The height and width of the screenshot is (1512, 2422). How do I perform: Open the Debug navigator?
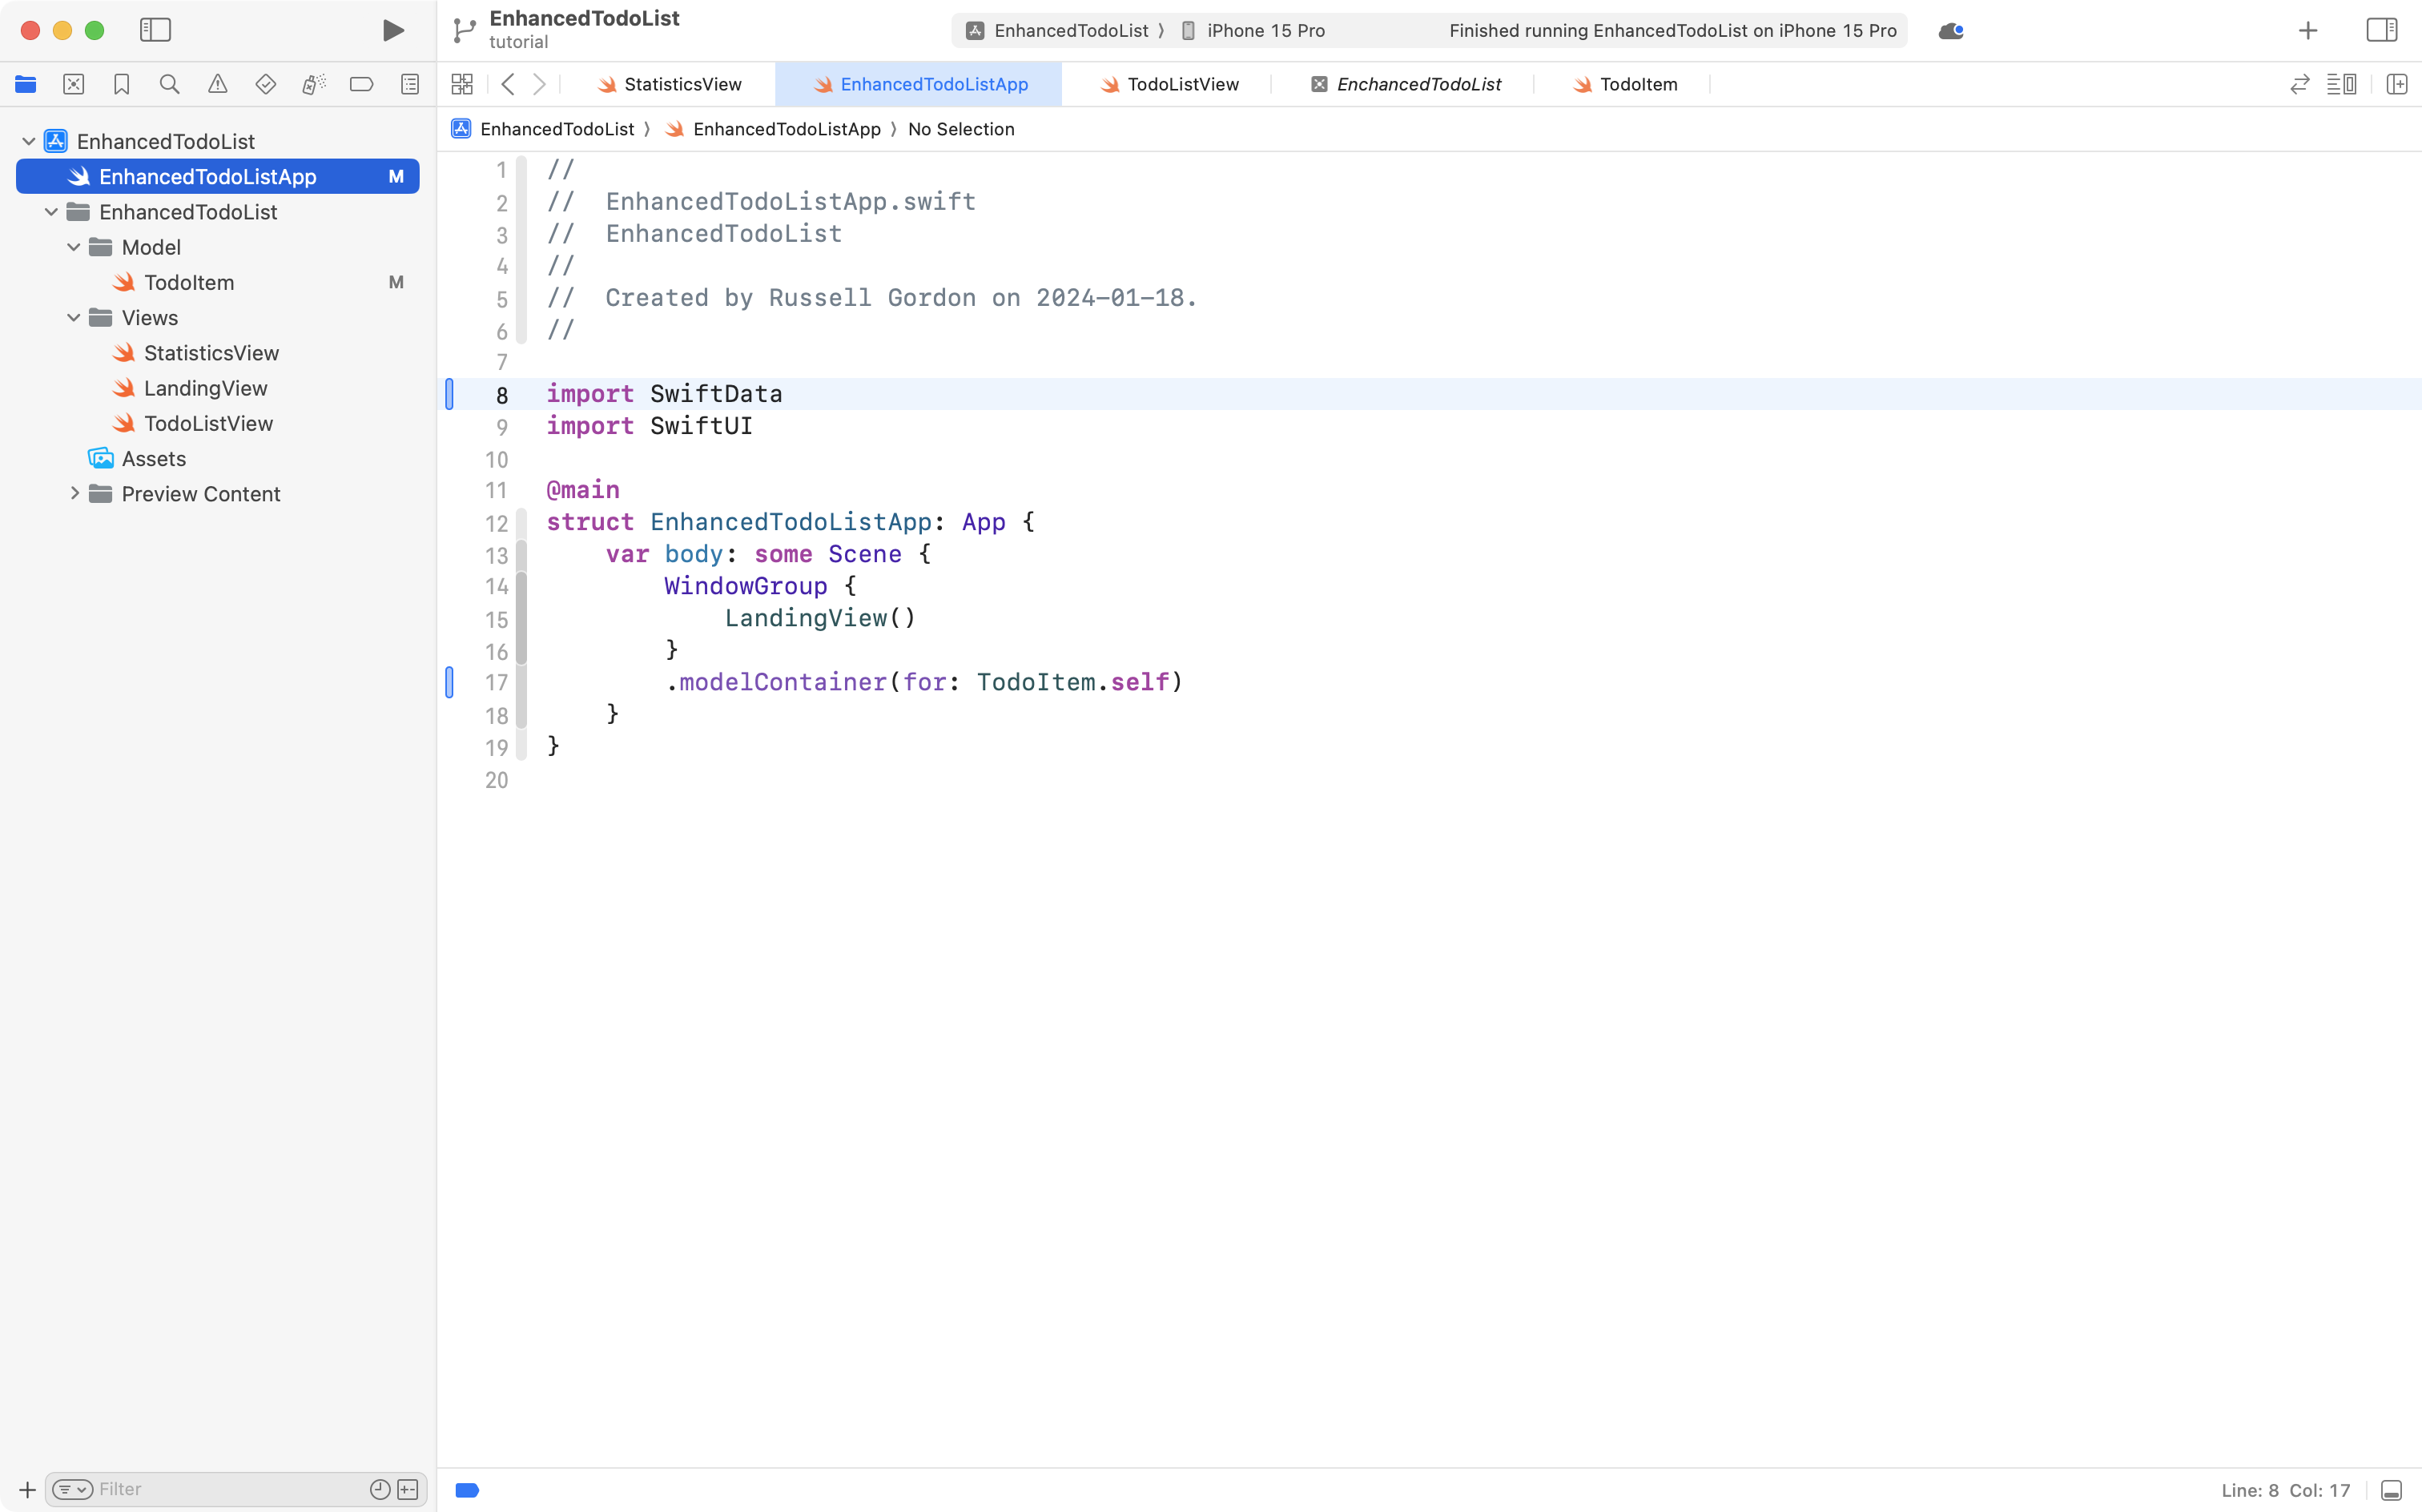313,84
